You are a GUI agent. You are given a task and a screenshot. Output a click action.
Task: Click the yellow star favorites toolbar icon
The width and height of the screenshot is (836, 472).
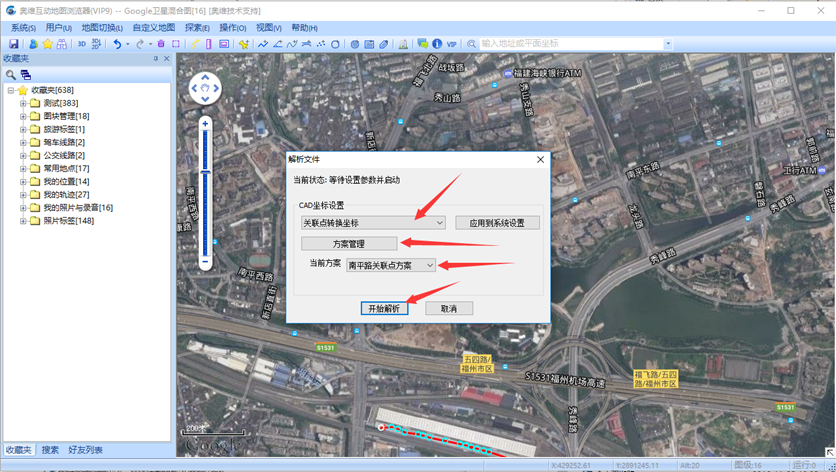(x=47, y=44)
